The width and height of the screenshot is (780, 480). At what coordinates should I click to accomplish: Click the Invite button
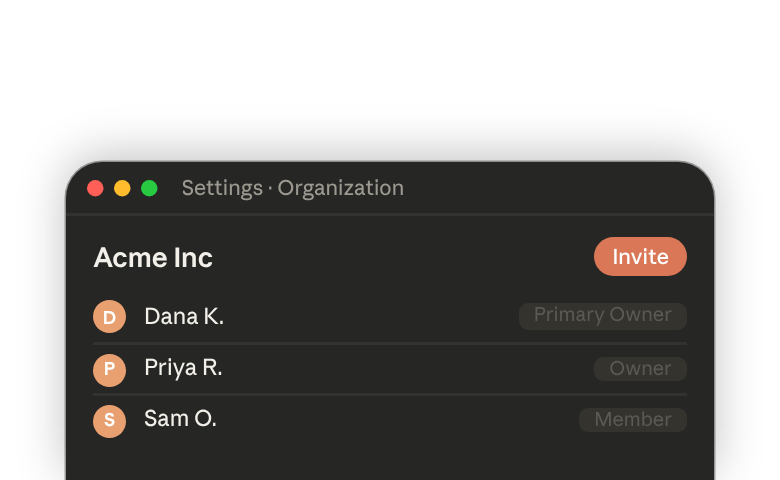tap(640, 257)
